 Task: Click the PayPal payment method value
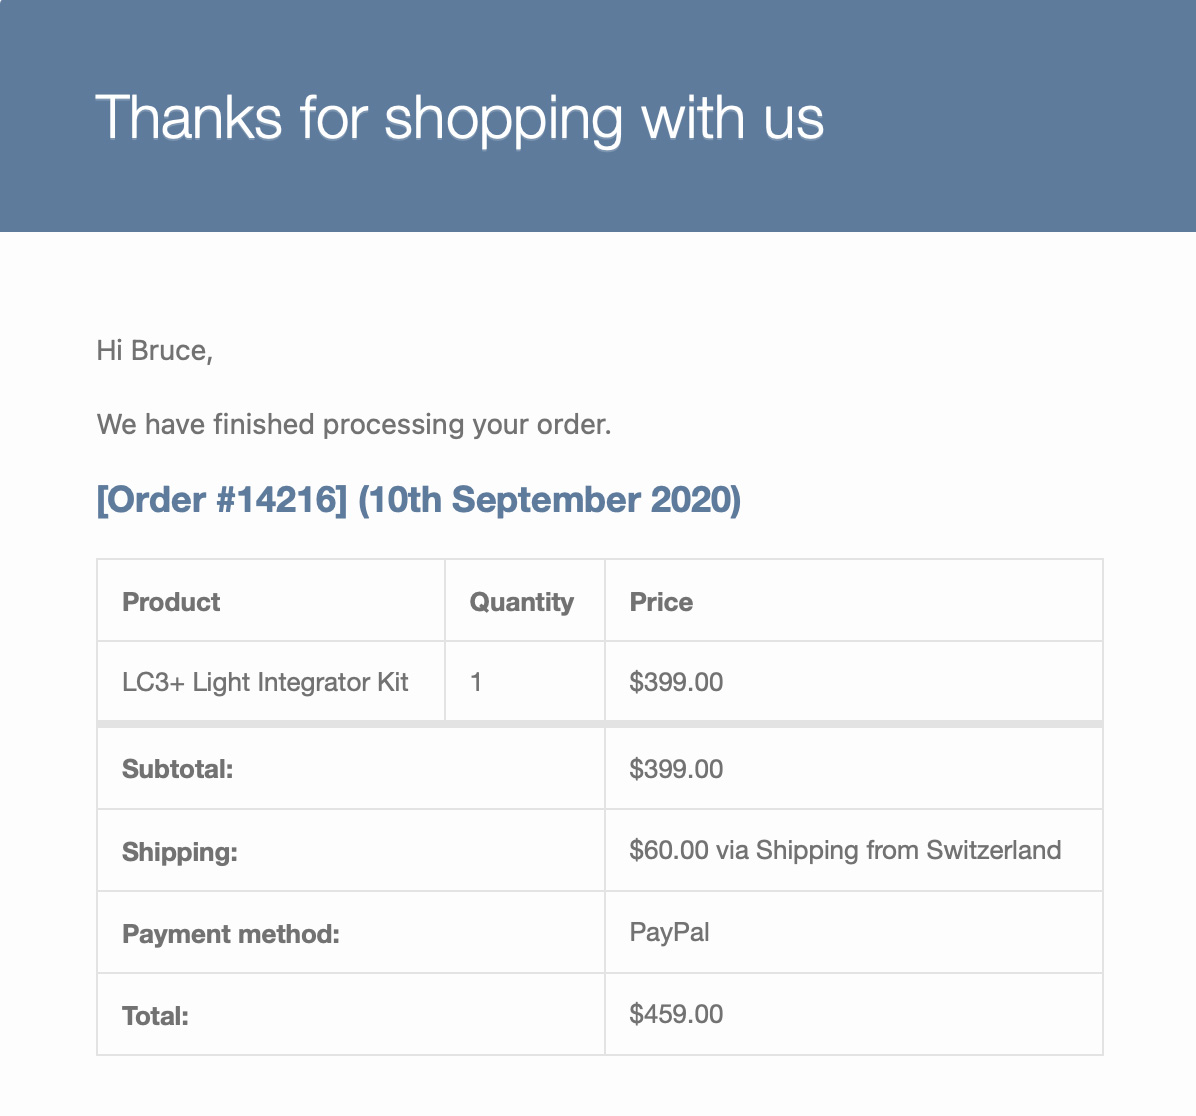click(669, 932)
